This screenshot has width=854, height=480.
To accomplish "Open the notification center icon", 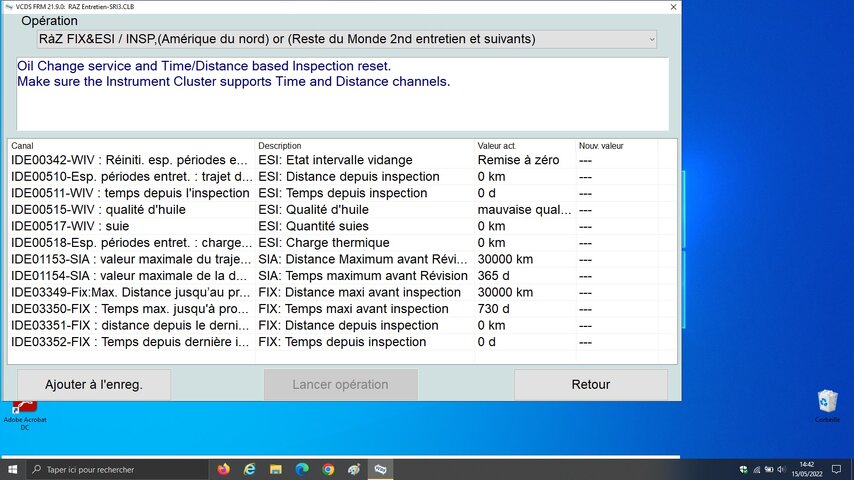I will point(837,469).
